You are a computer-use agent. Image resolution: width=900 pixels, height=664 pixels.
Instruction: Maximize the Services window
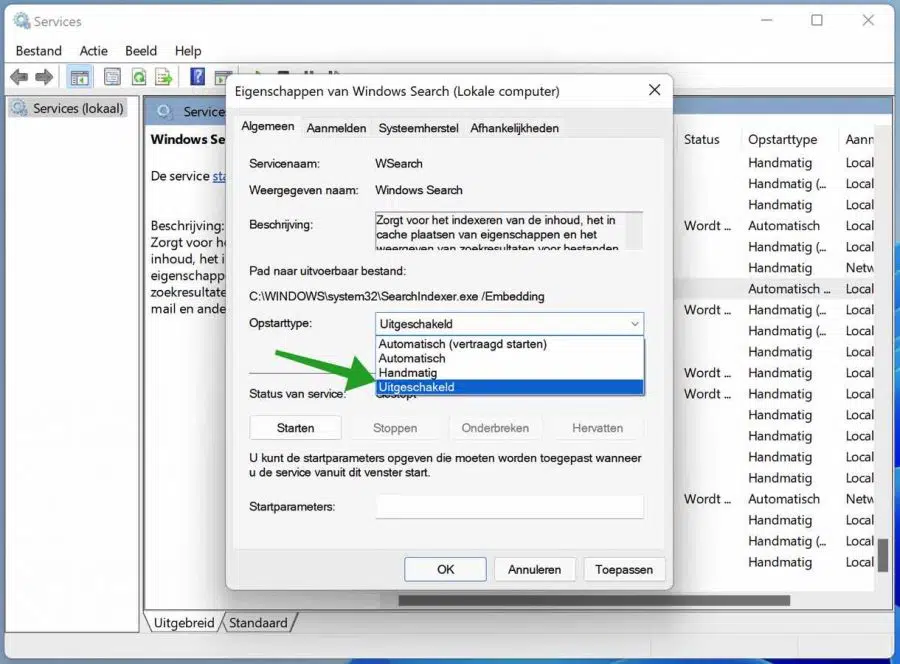click(x=817, y=21)
